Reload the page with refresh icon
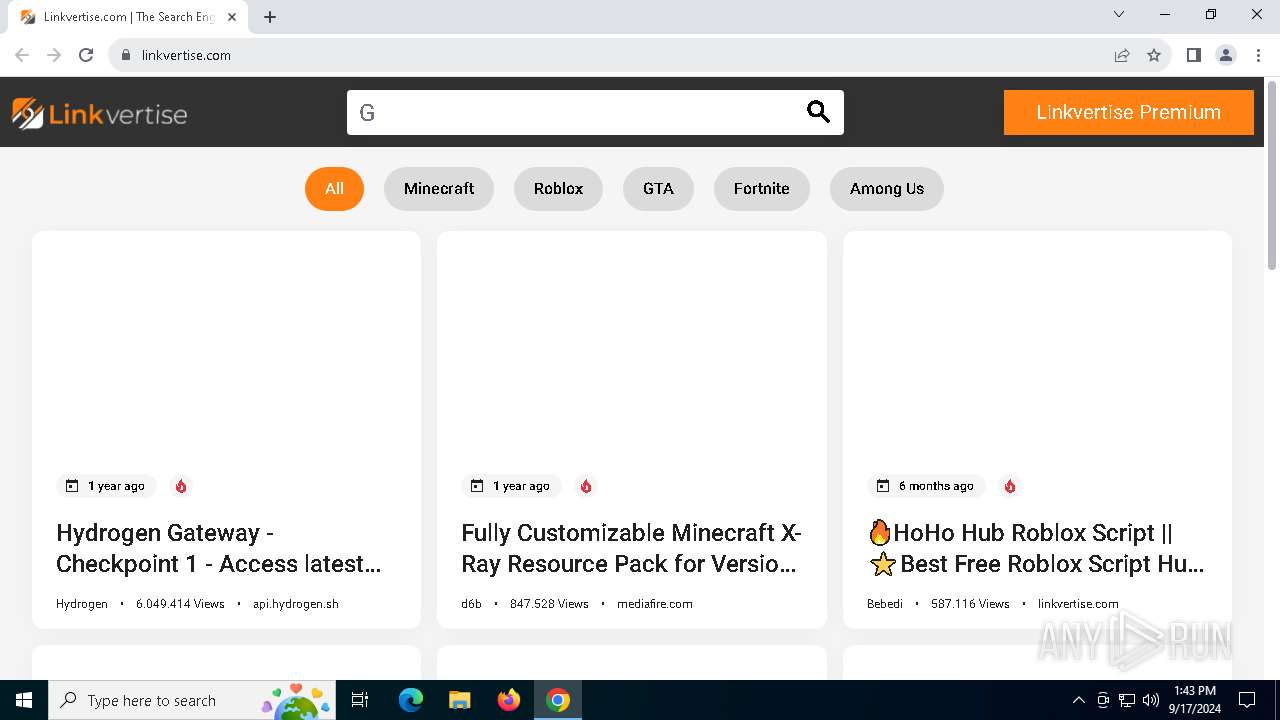Screen dimensions: 1280x720 (x=86, y=55)
